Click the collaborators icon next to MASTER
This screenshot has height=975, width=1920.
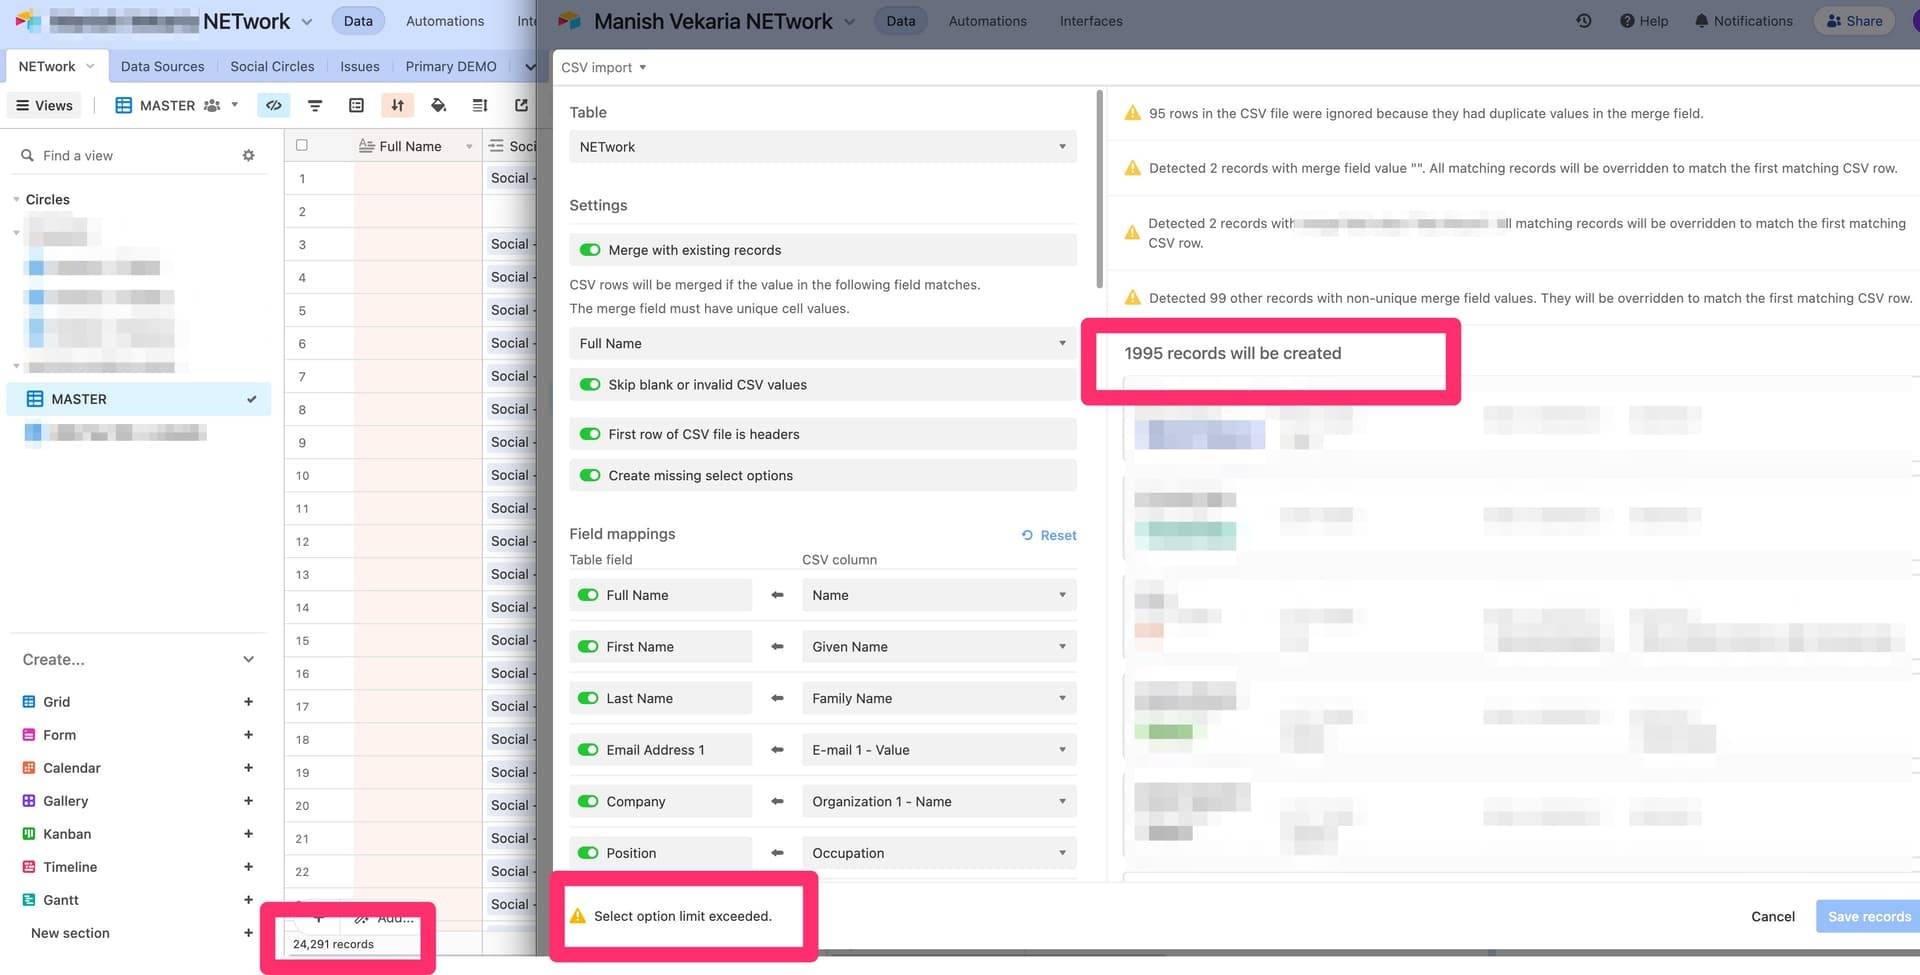point(212,105)
